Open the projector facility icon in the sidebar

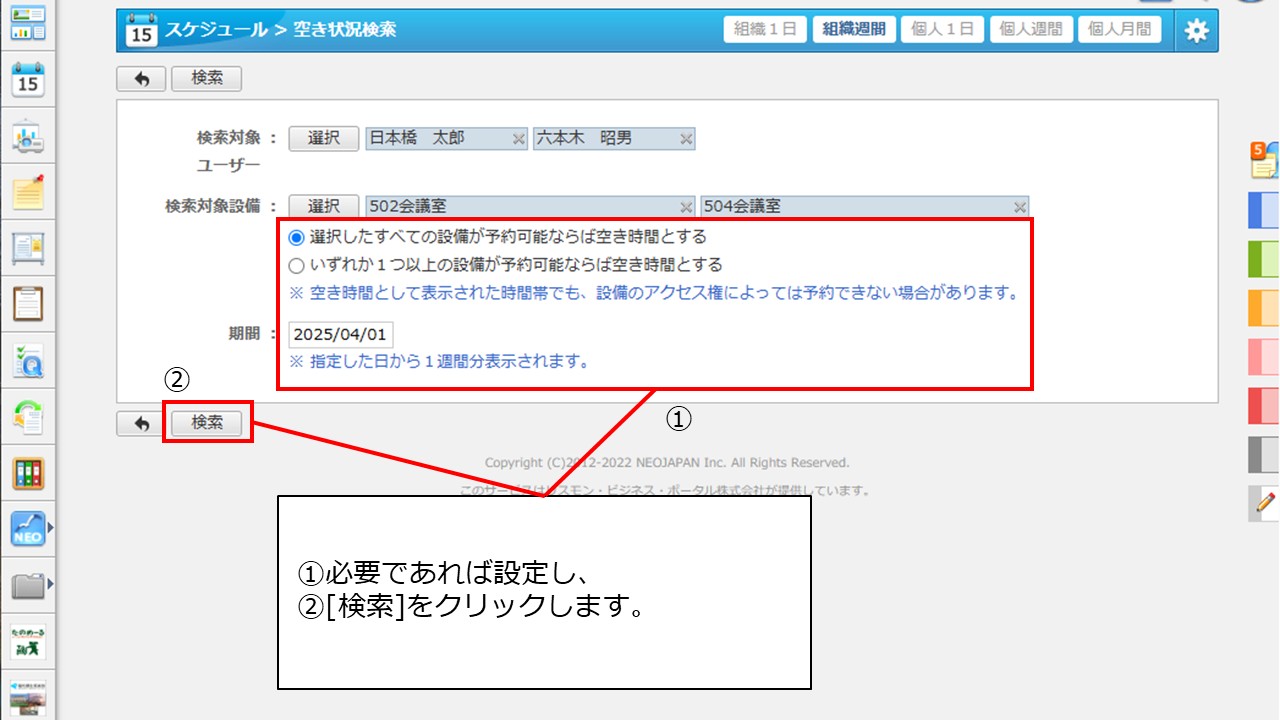point(28,137)
